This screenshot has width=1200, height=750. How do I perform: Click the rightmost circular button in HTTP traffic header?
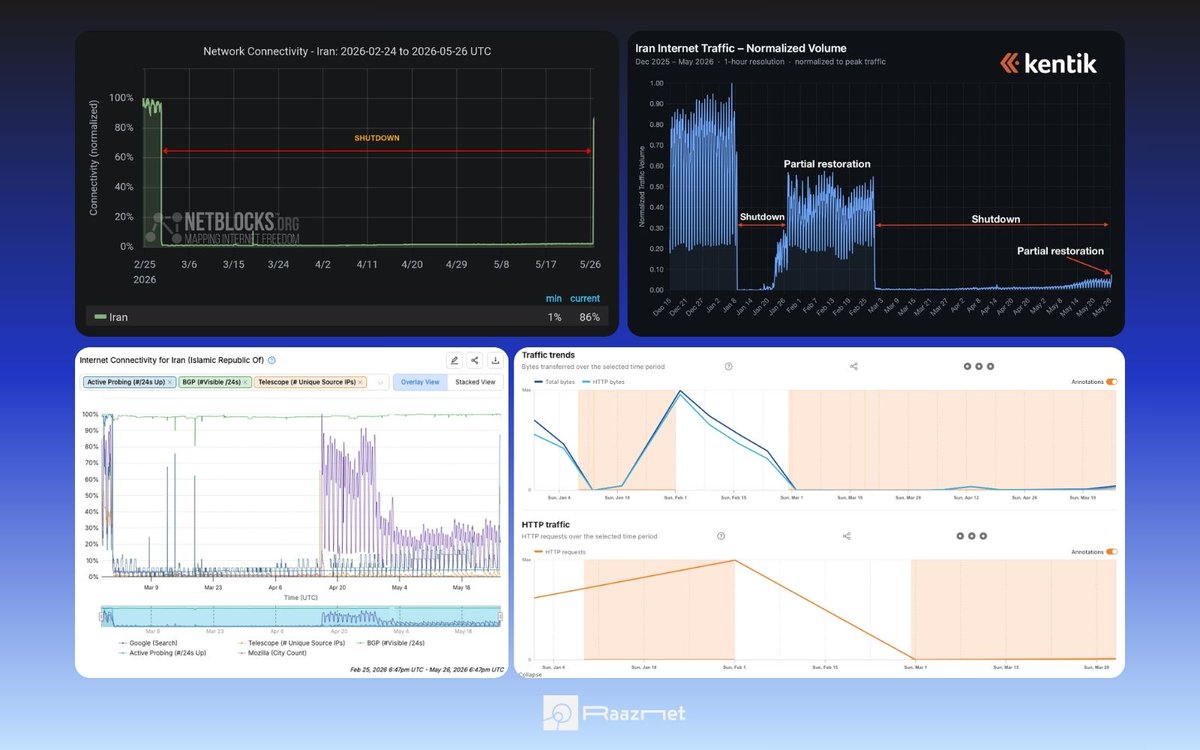click(984, 536)
